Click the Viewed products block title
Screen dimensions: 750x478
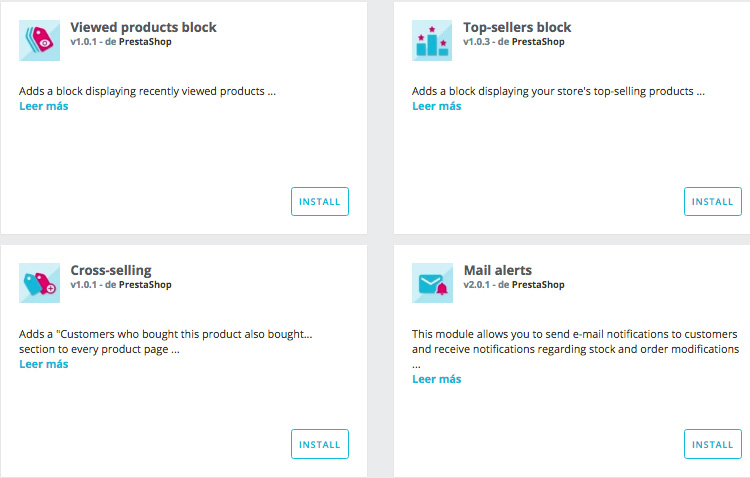click(x=143, y=27)
